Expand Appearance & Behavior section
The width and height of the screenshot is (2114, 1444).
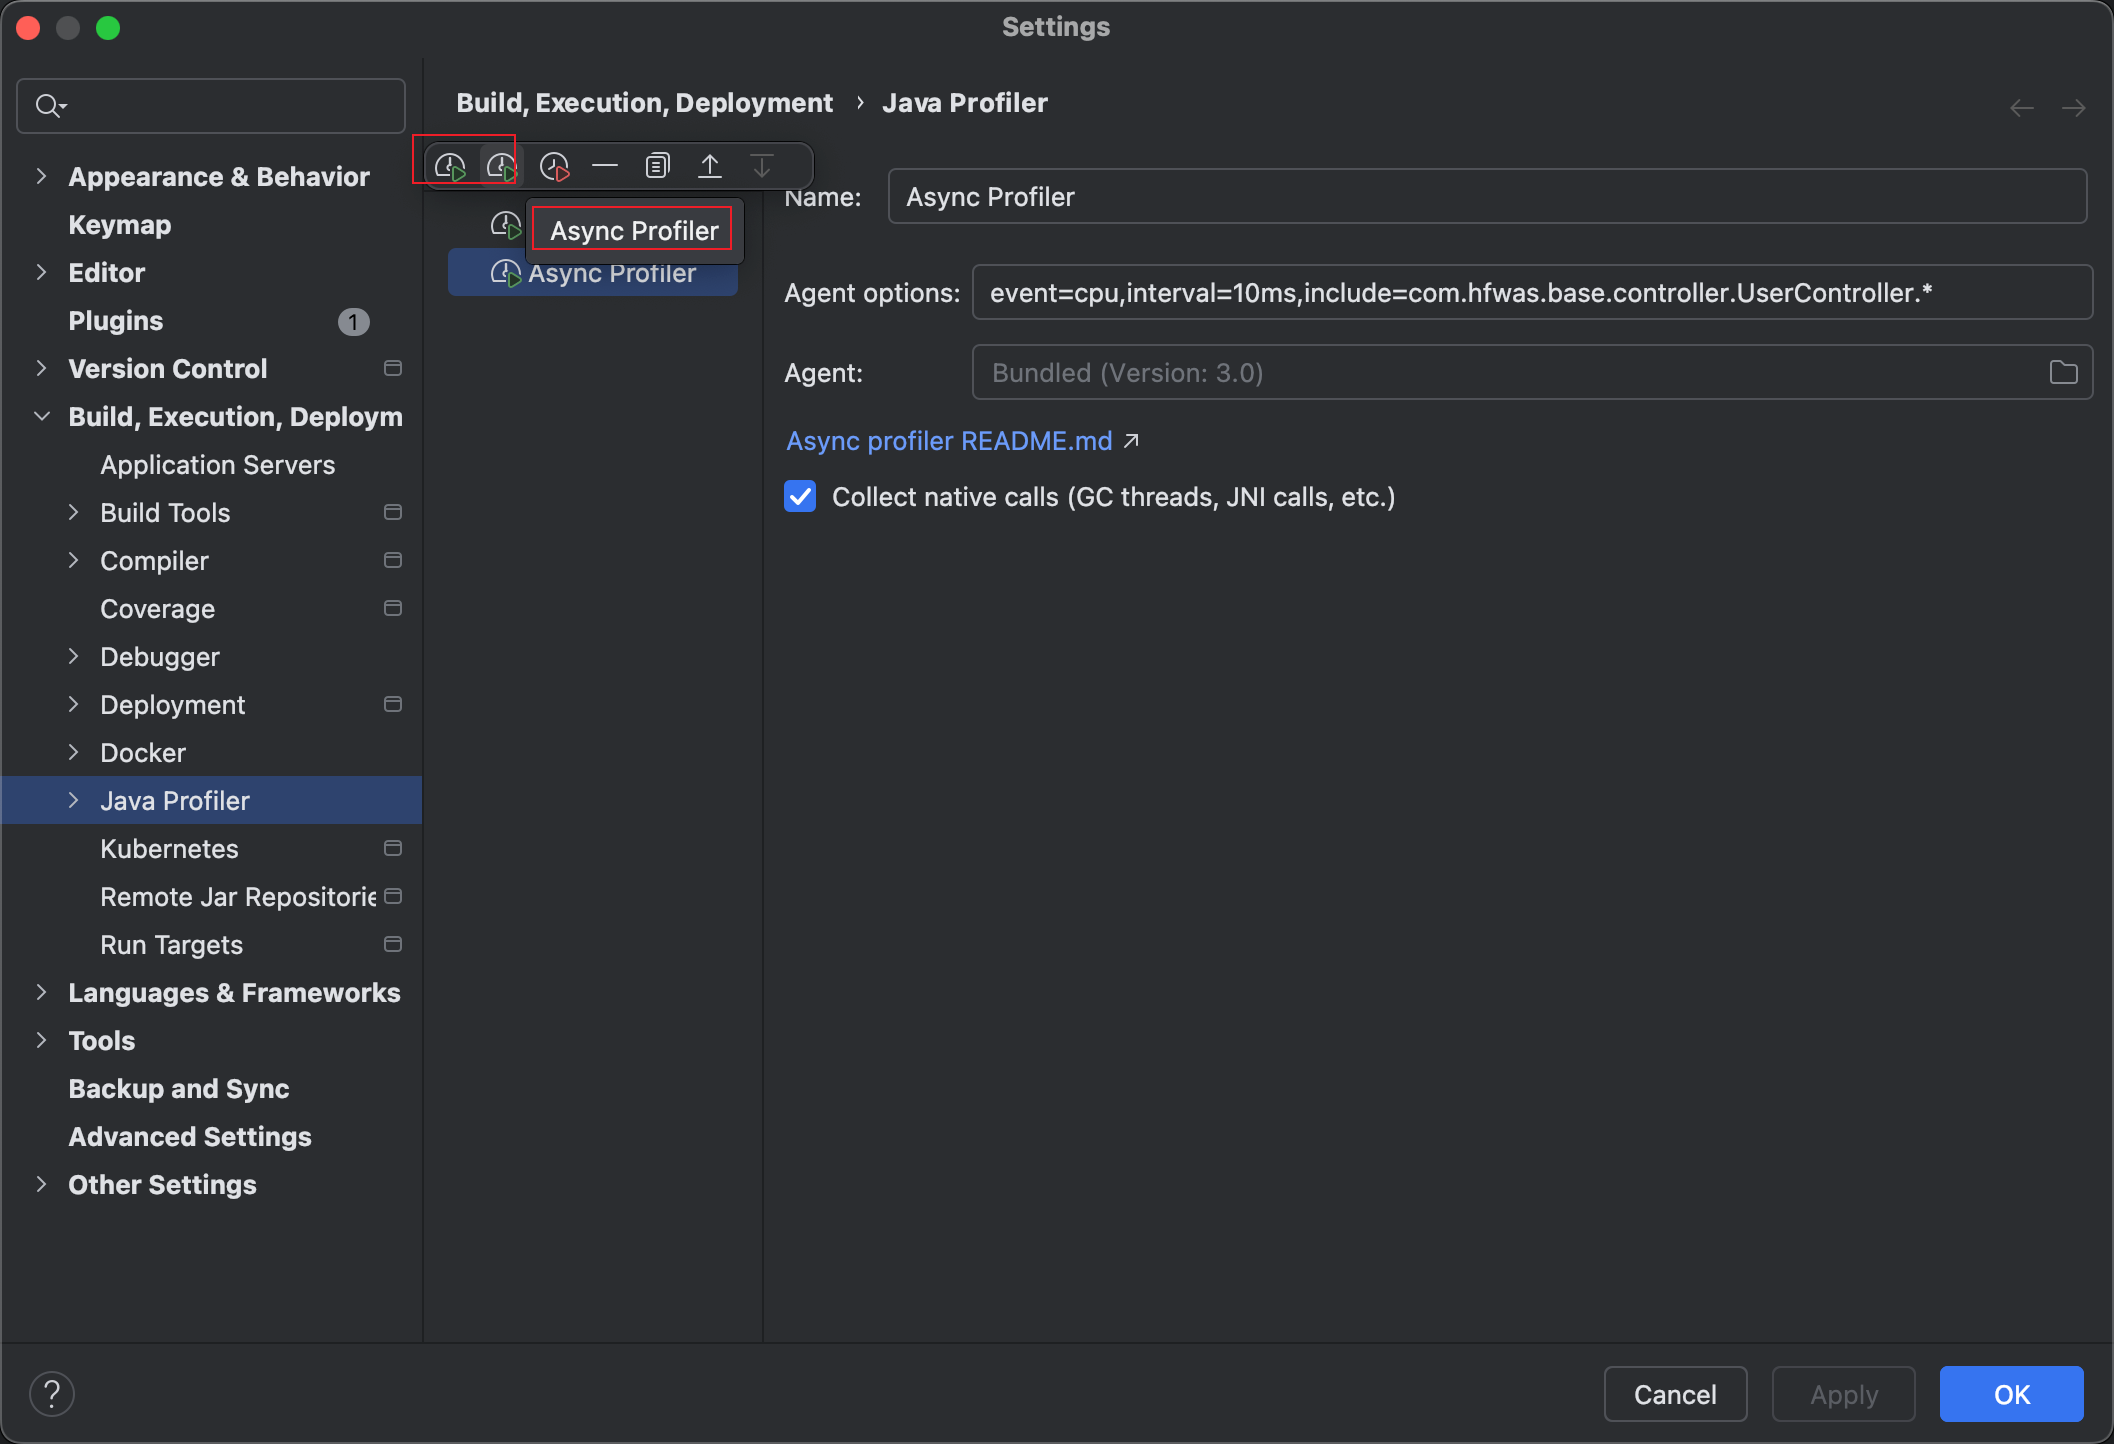tap(41, 177)
